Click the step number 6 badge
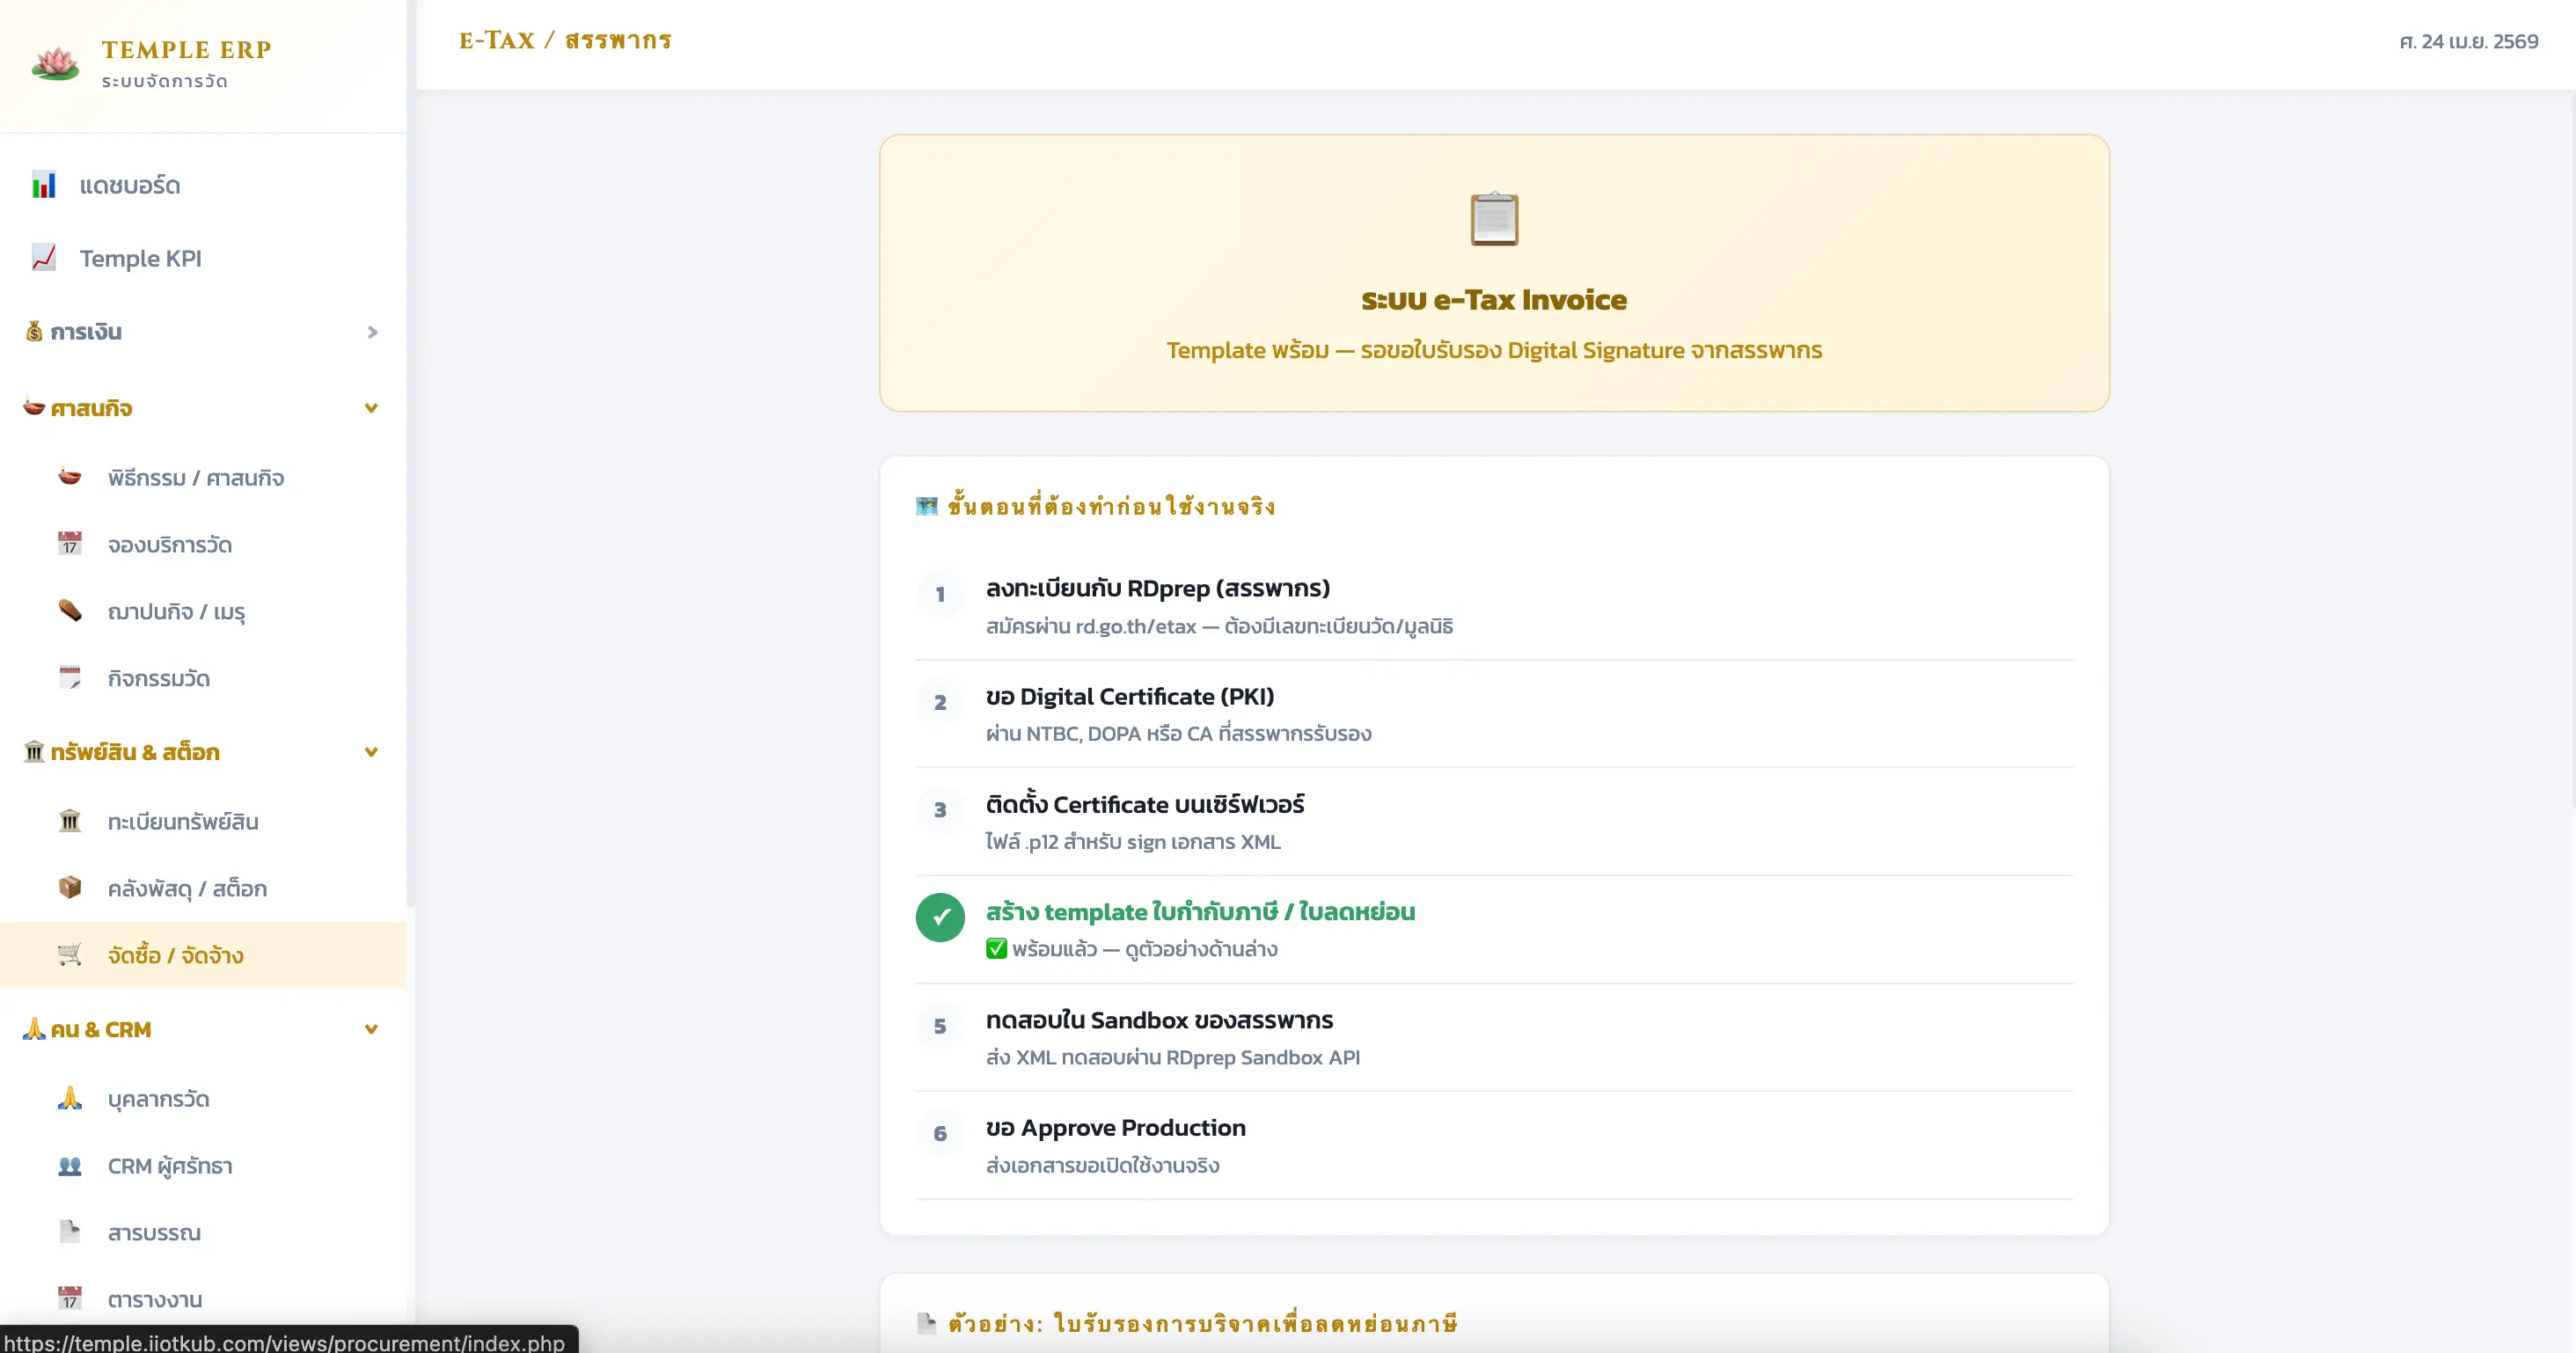Image resolution: width=2576 pixels, height=1353 pixels. click(x=940, y=1133)
